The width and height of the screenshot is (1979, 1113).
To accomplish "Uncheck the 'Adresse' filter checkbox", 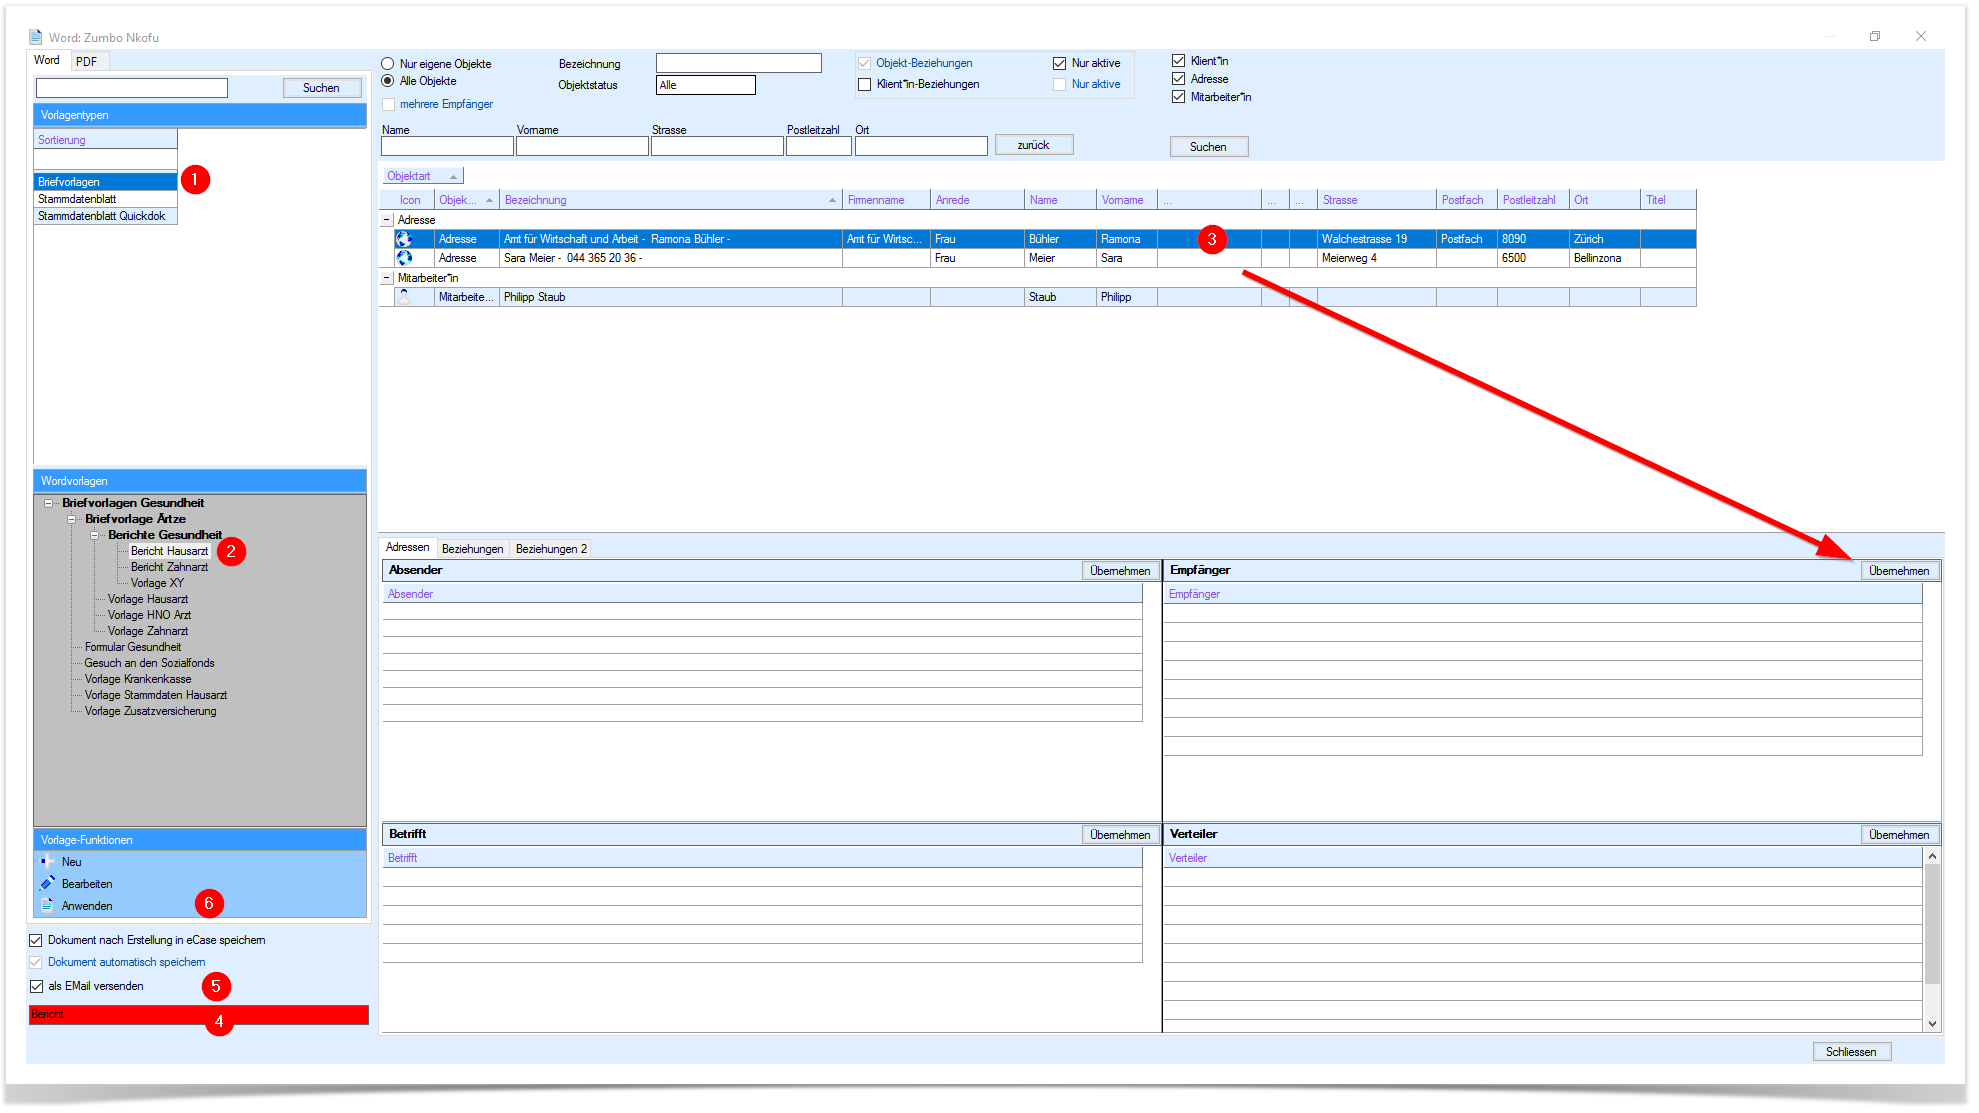I will tap(1179, 79).
